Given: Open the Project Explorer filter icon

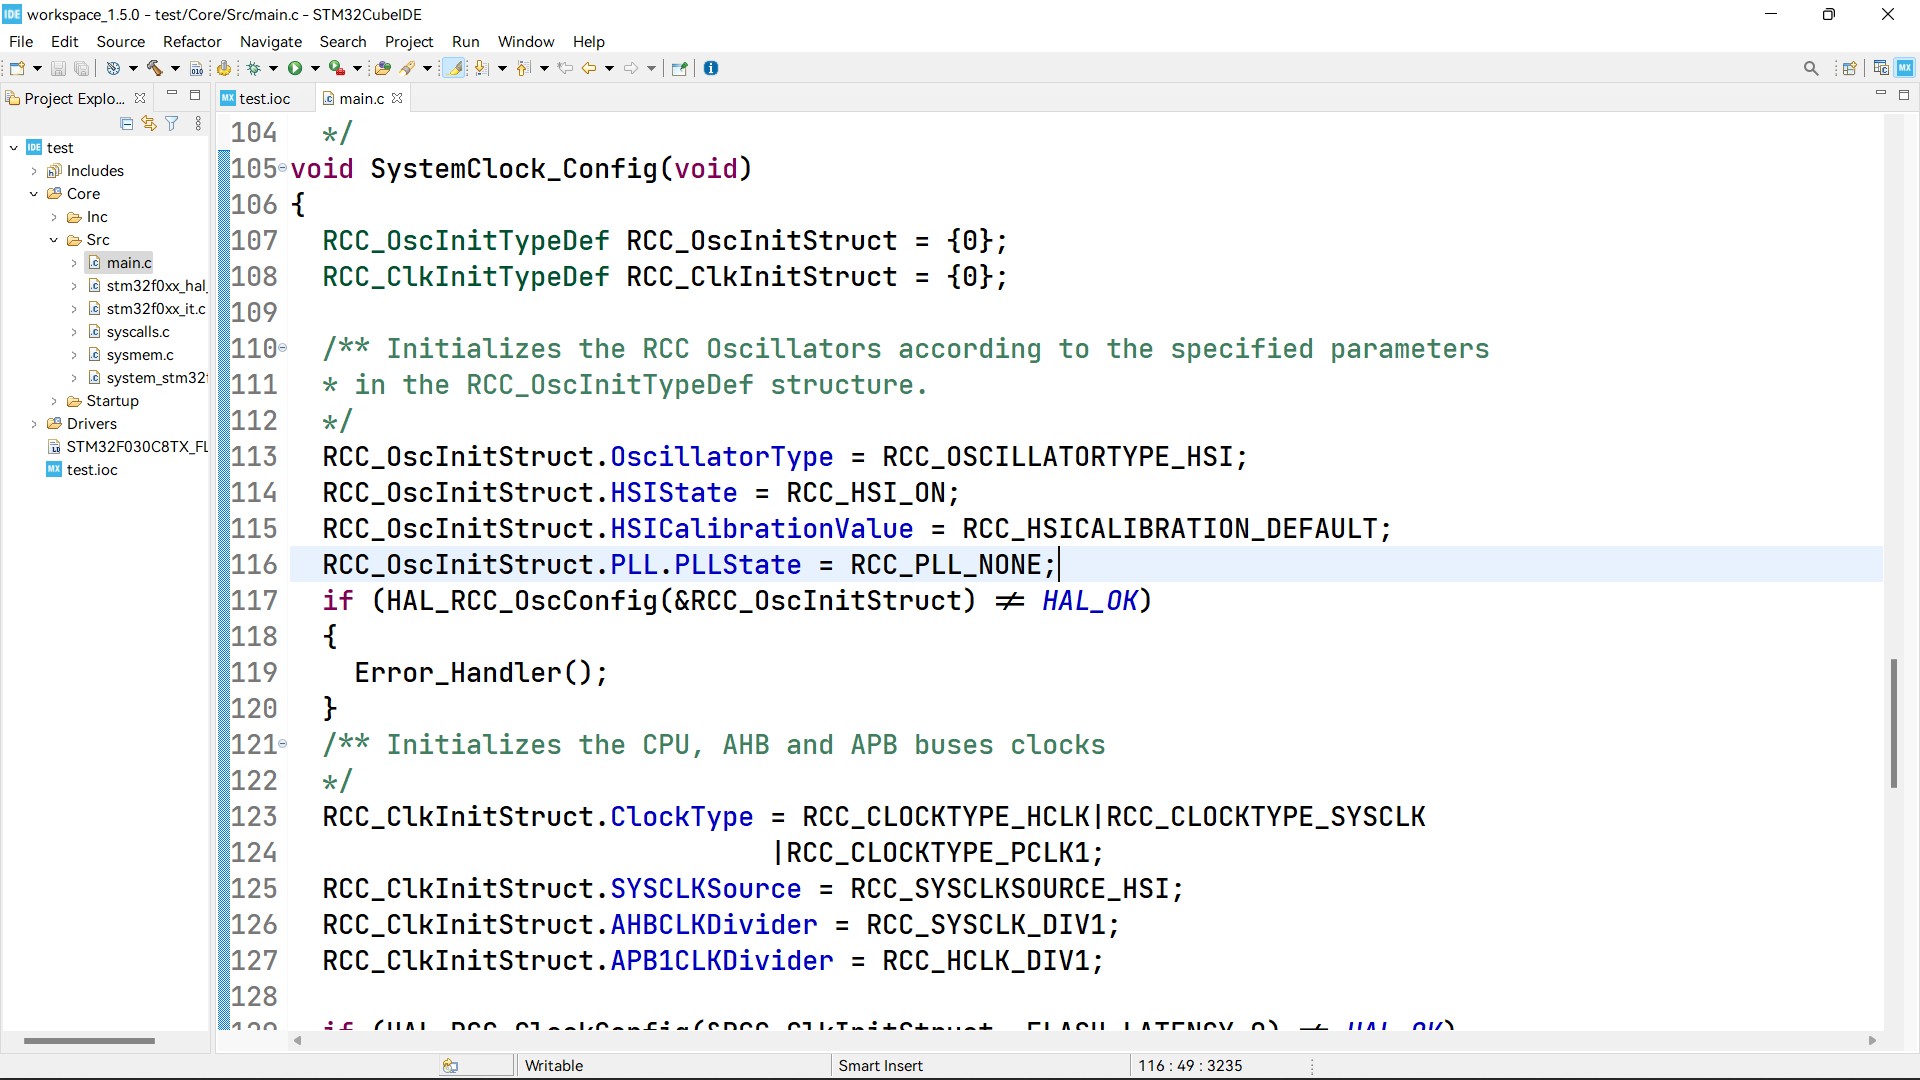Looking at the screenshot, I should coord(172,124).
